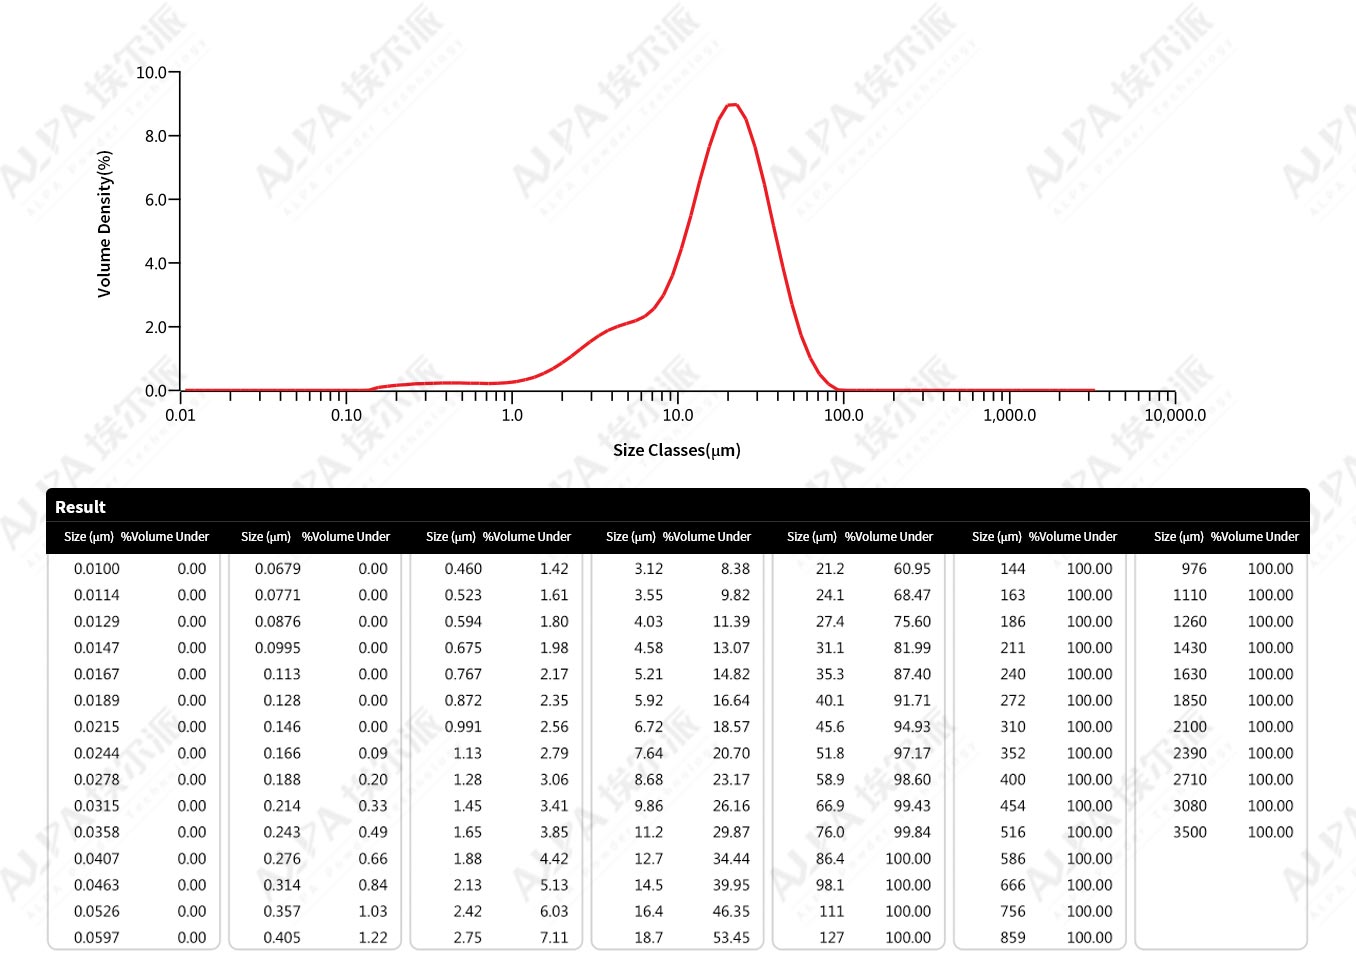Select size cell 0.166
The width and height of the screenshot is (1356, 980).
[282, 753]
